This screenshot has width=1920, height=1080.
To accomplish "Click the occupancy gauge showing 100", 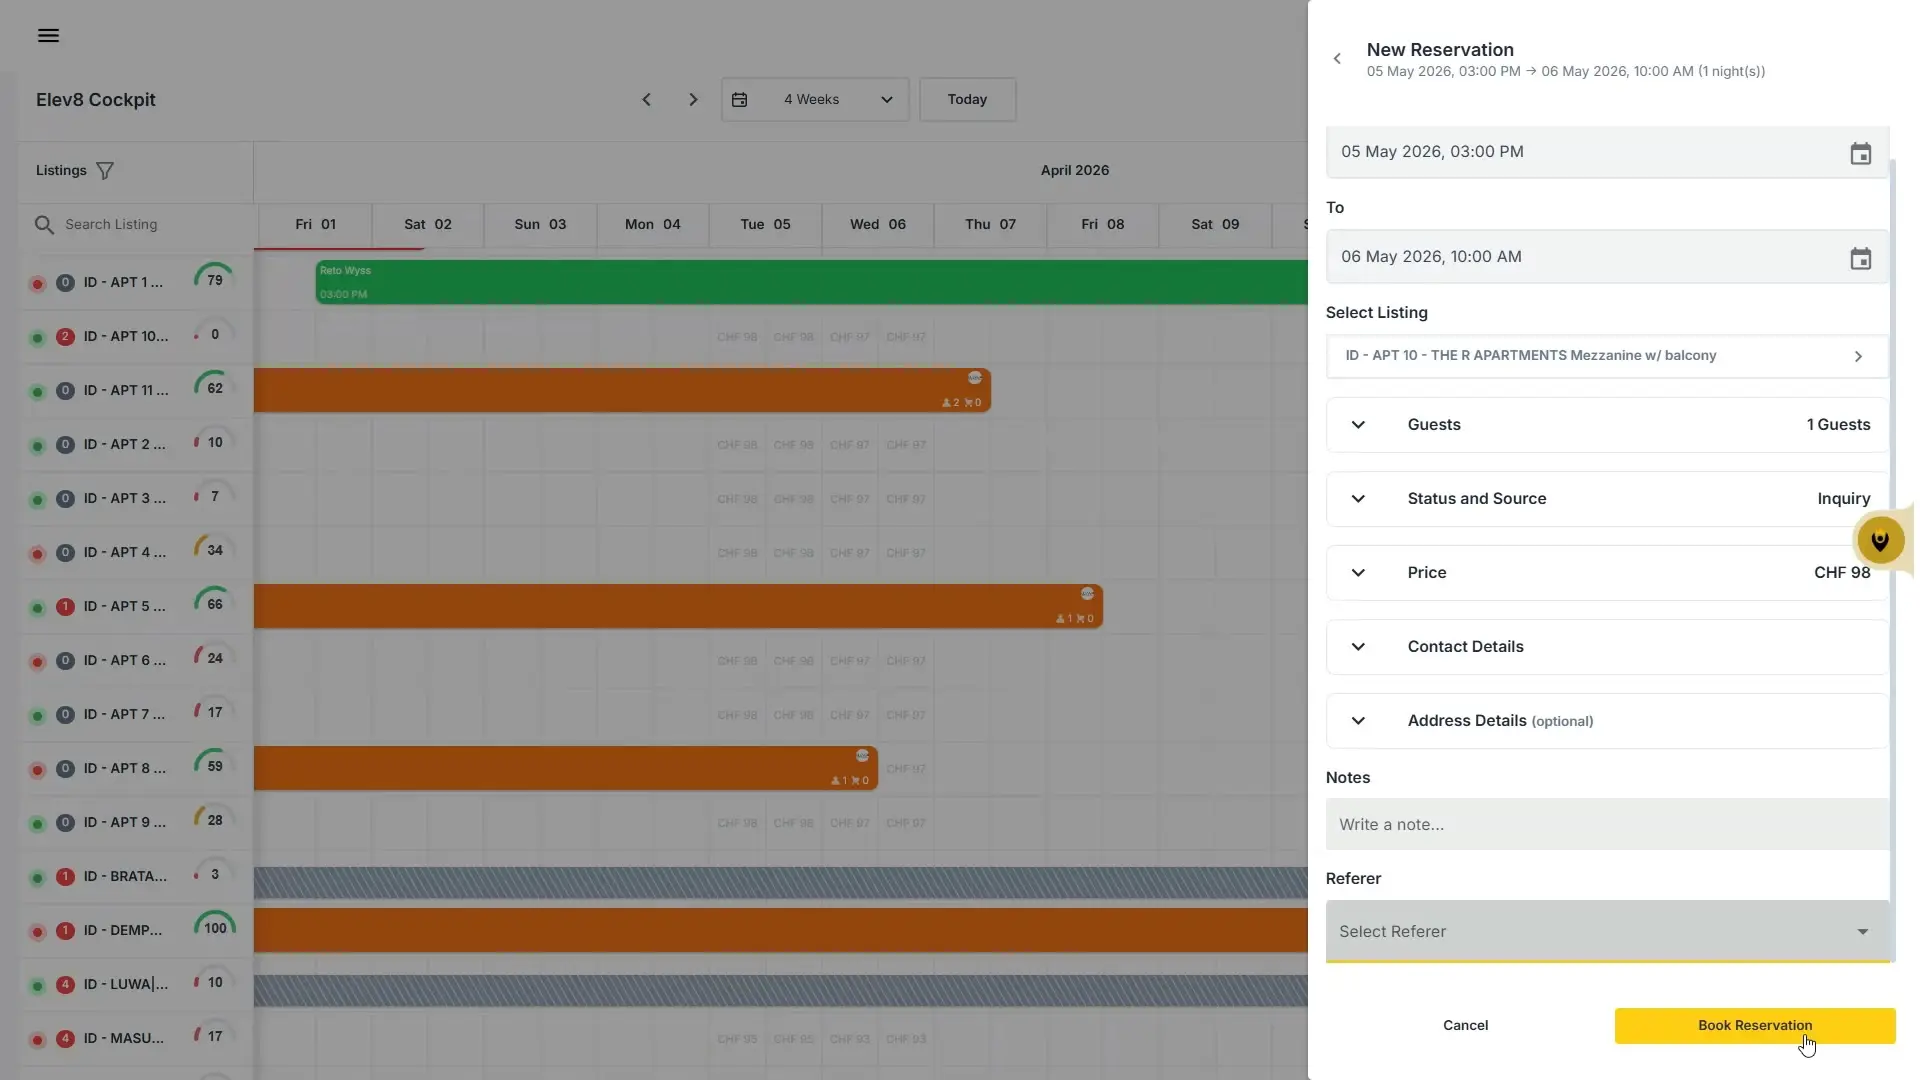I will (214, 928).
